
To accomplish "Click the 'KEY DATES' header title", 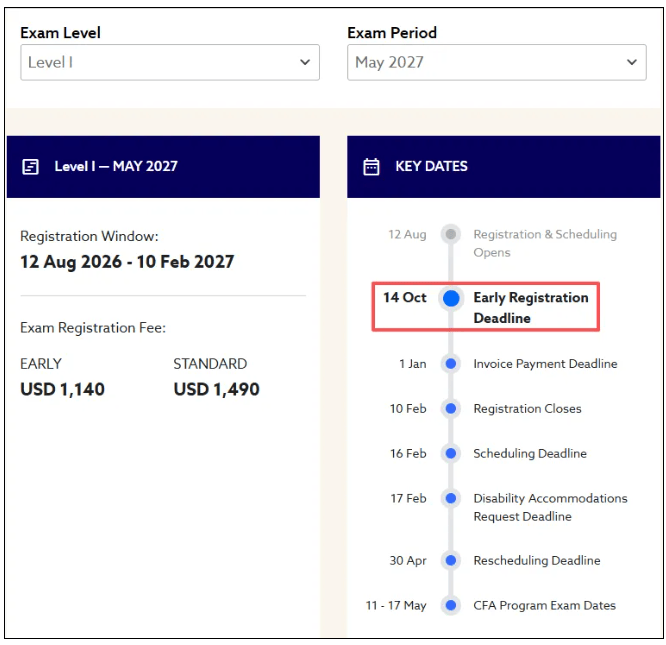I will click(431, 166).
